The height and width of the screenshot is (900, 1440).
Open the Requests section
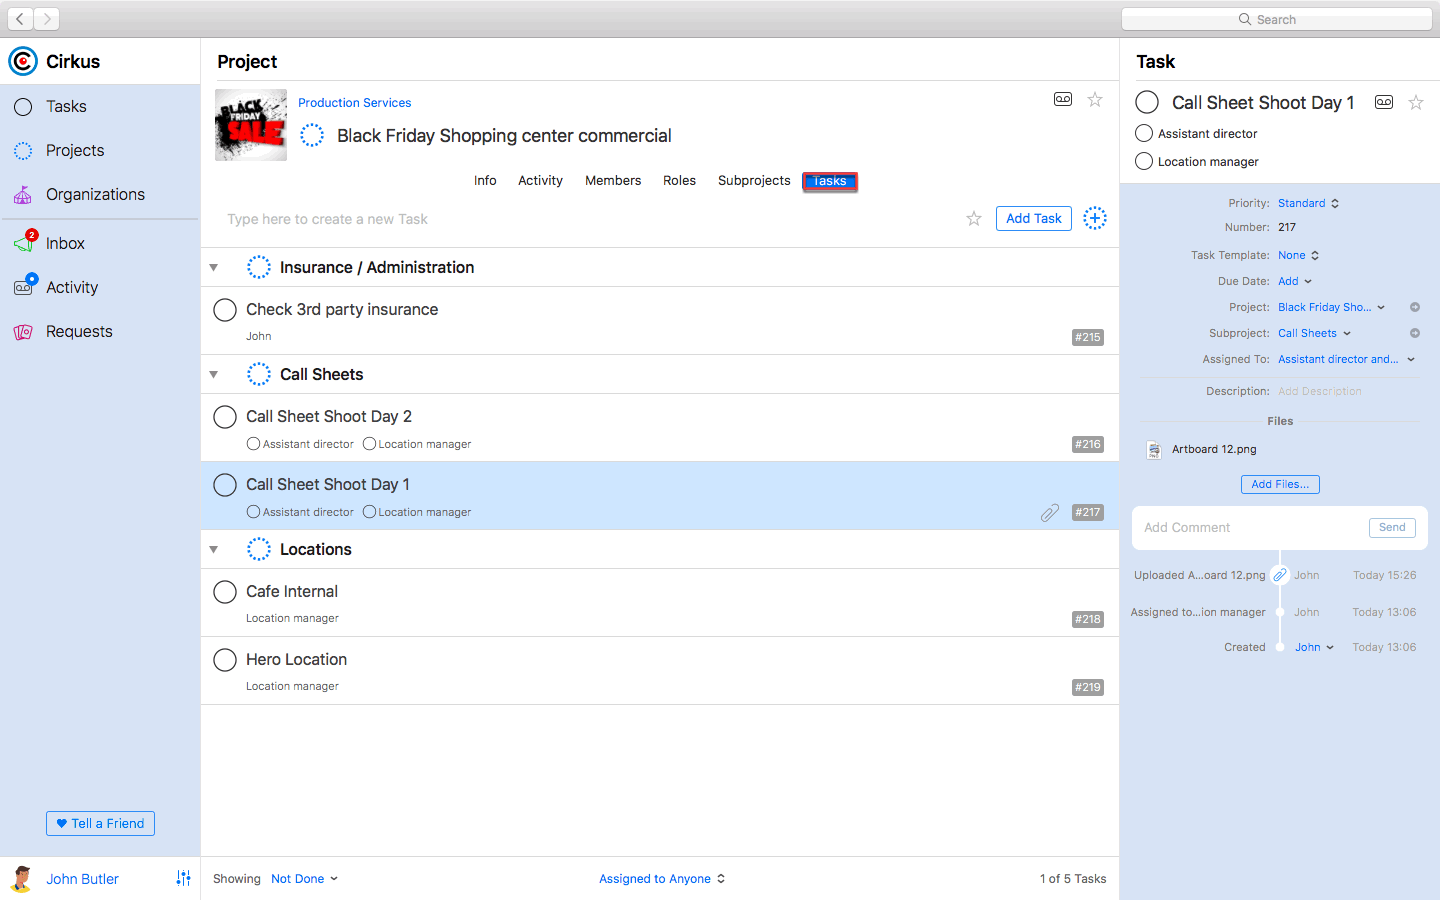81,331
